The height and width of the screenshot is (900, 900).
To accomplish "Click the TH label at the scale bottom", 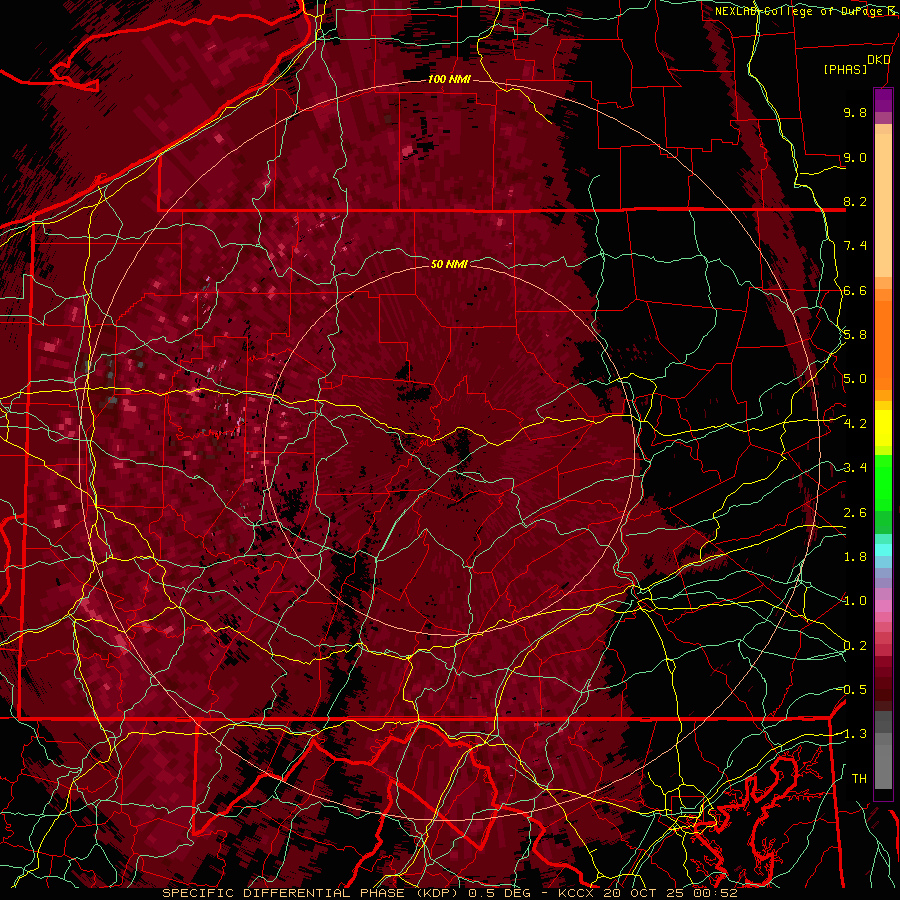I will [859, 779].
